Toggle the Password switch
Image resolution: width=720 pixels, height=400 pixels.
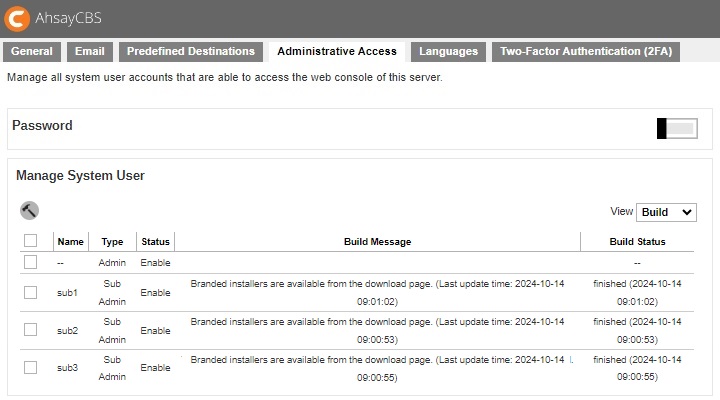[x=676, y=128]
